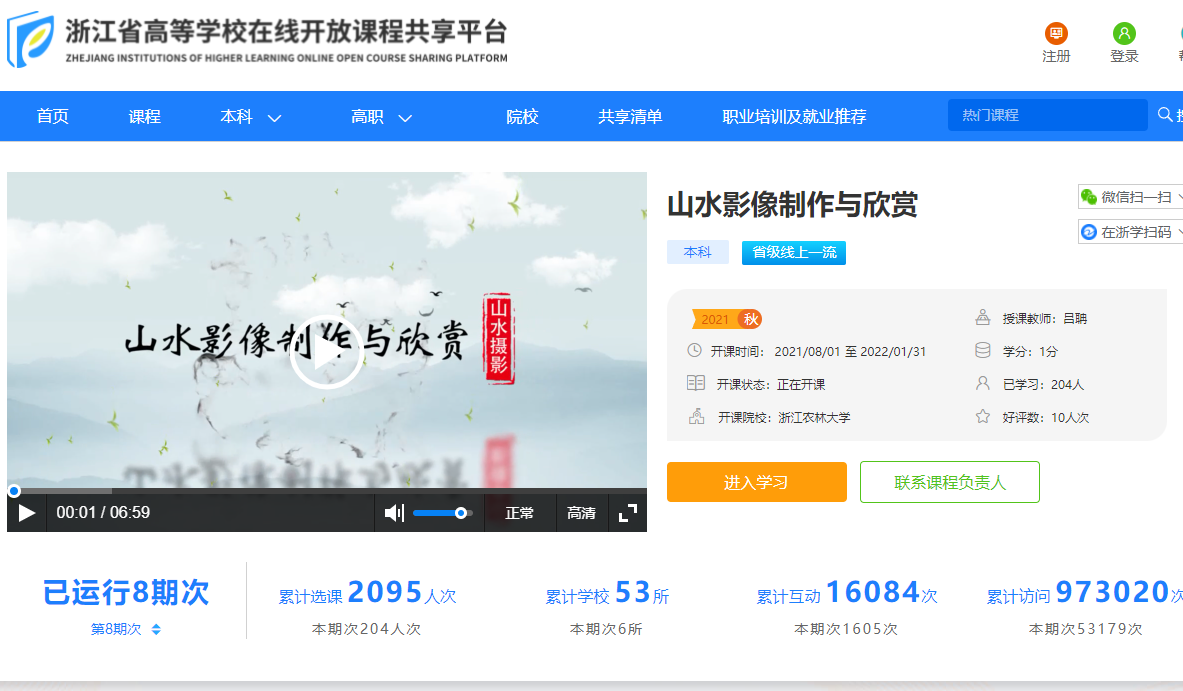Open 共享清单 navigation item
This screenshot has width=1183, height=691.
click(x=630, y=117)
